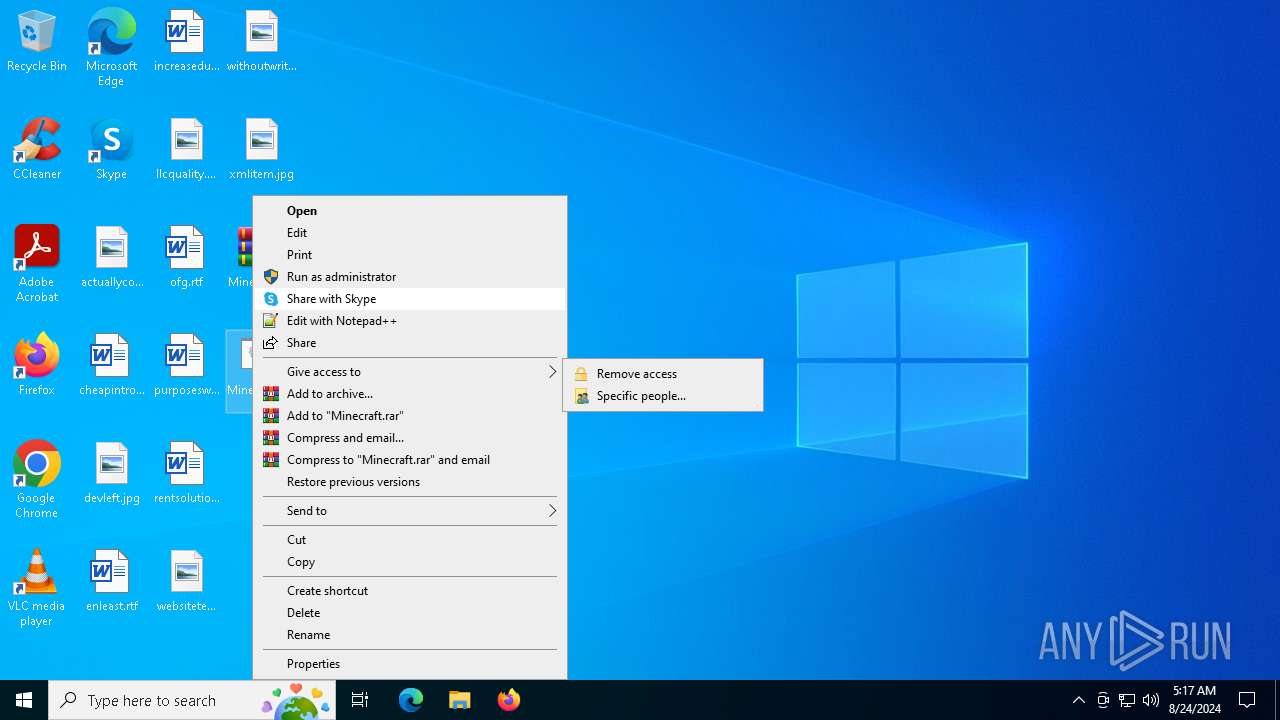Select Share with Skype

coord(410,299)
